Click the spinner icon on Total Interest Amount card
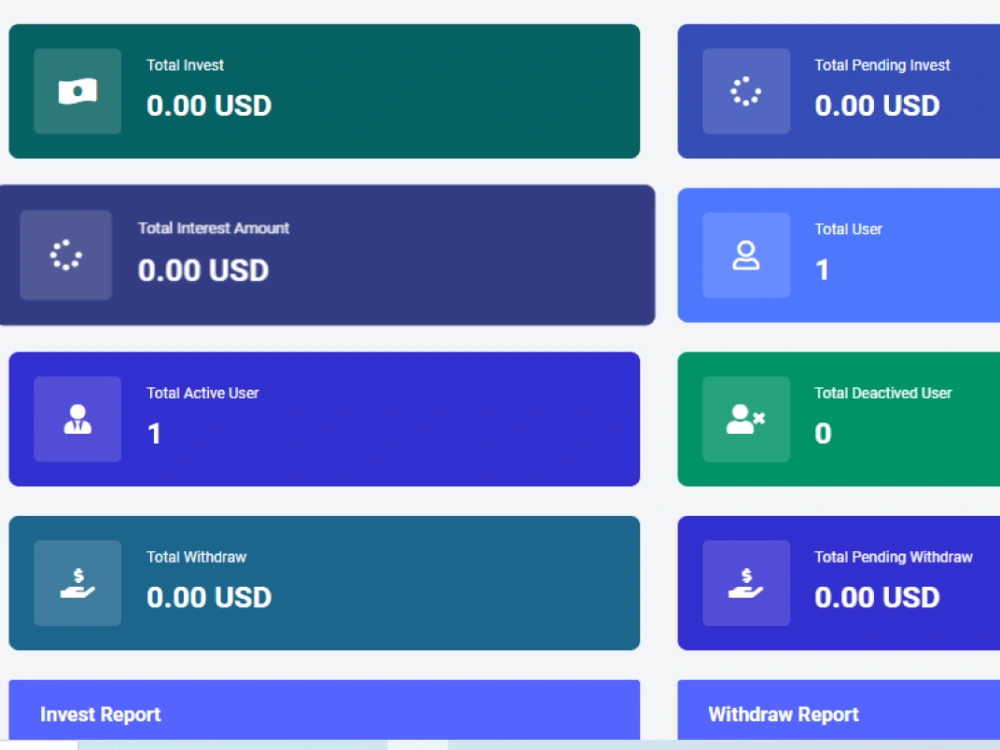 [66, 255]
